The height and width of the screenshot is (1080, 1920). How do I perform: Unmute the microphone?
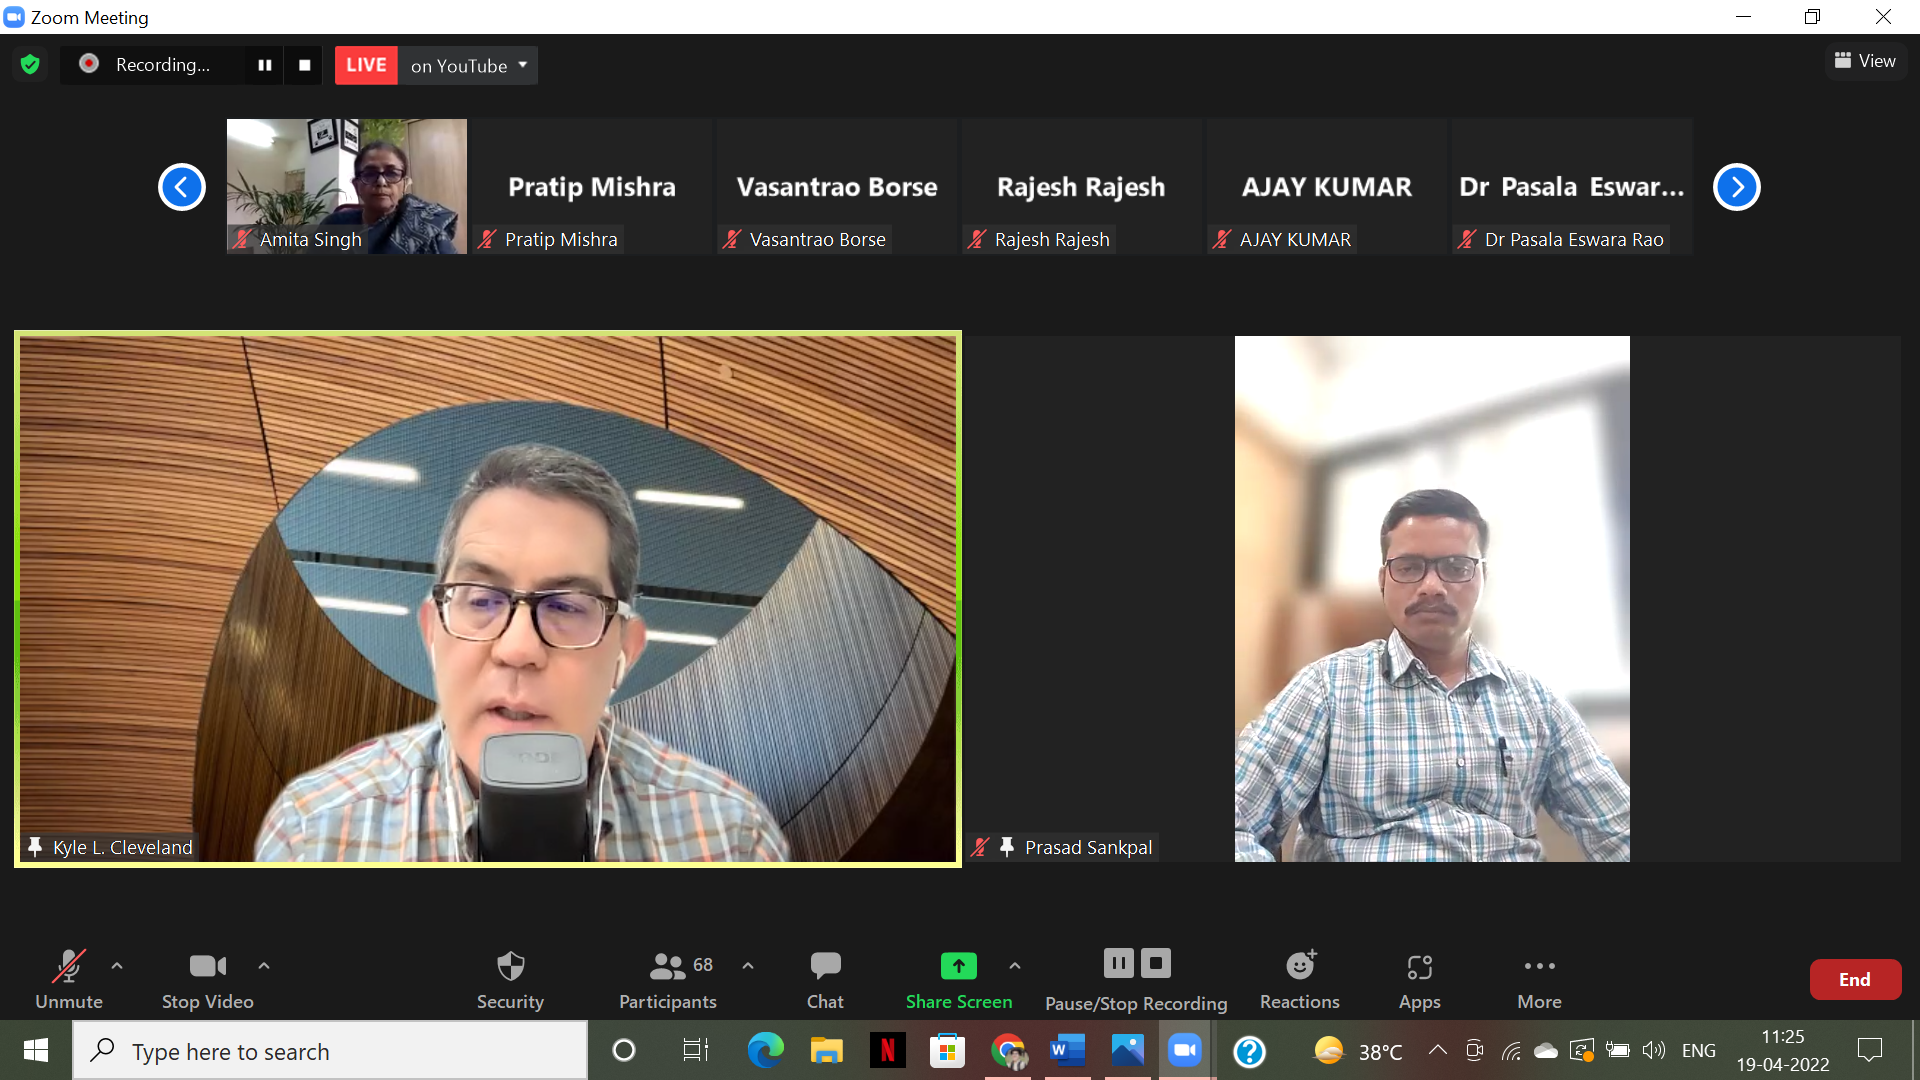pos(69,979)
